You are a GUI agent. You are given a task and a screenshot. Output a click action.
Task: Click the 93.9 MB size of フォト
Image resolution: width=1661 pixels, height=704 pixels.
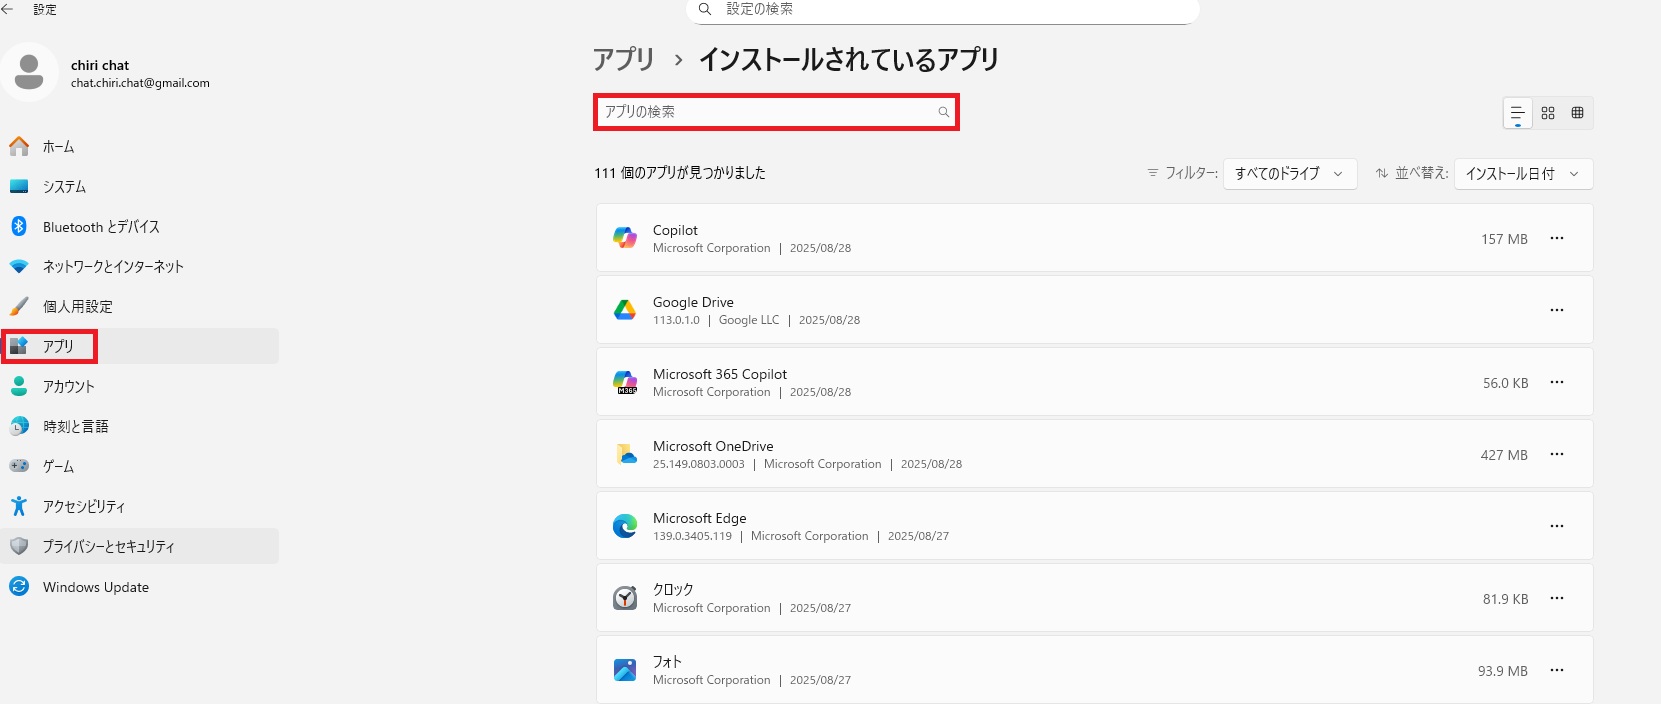1503,671
